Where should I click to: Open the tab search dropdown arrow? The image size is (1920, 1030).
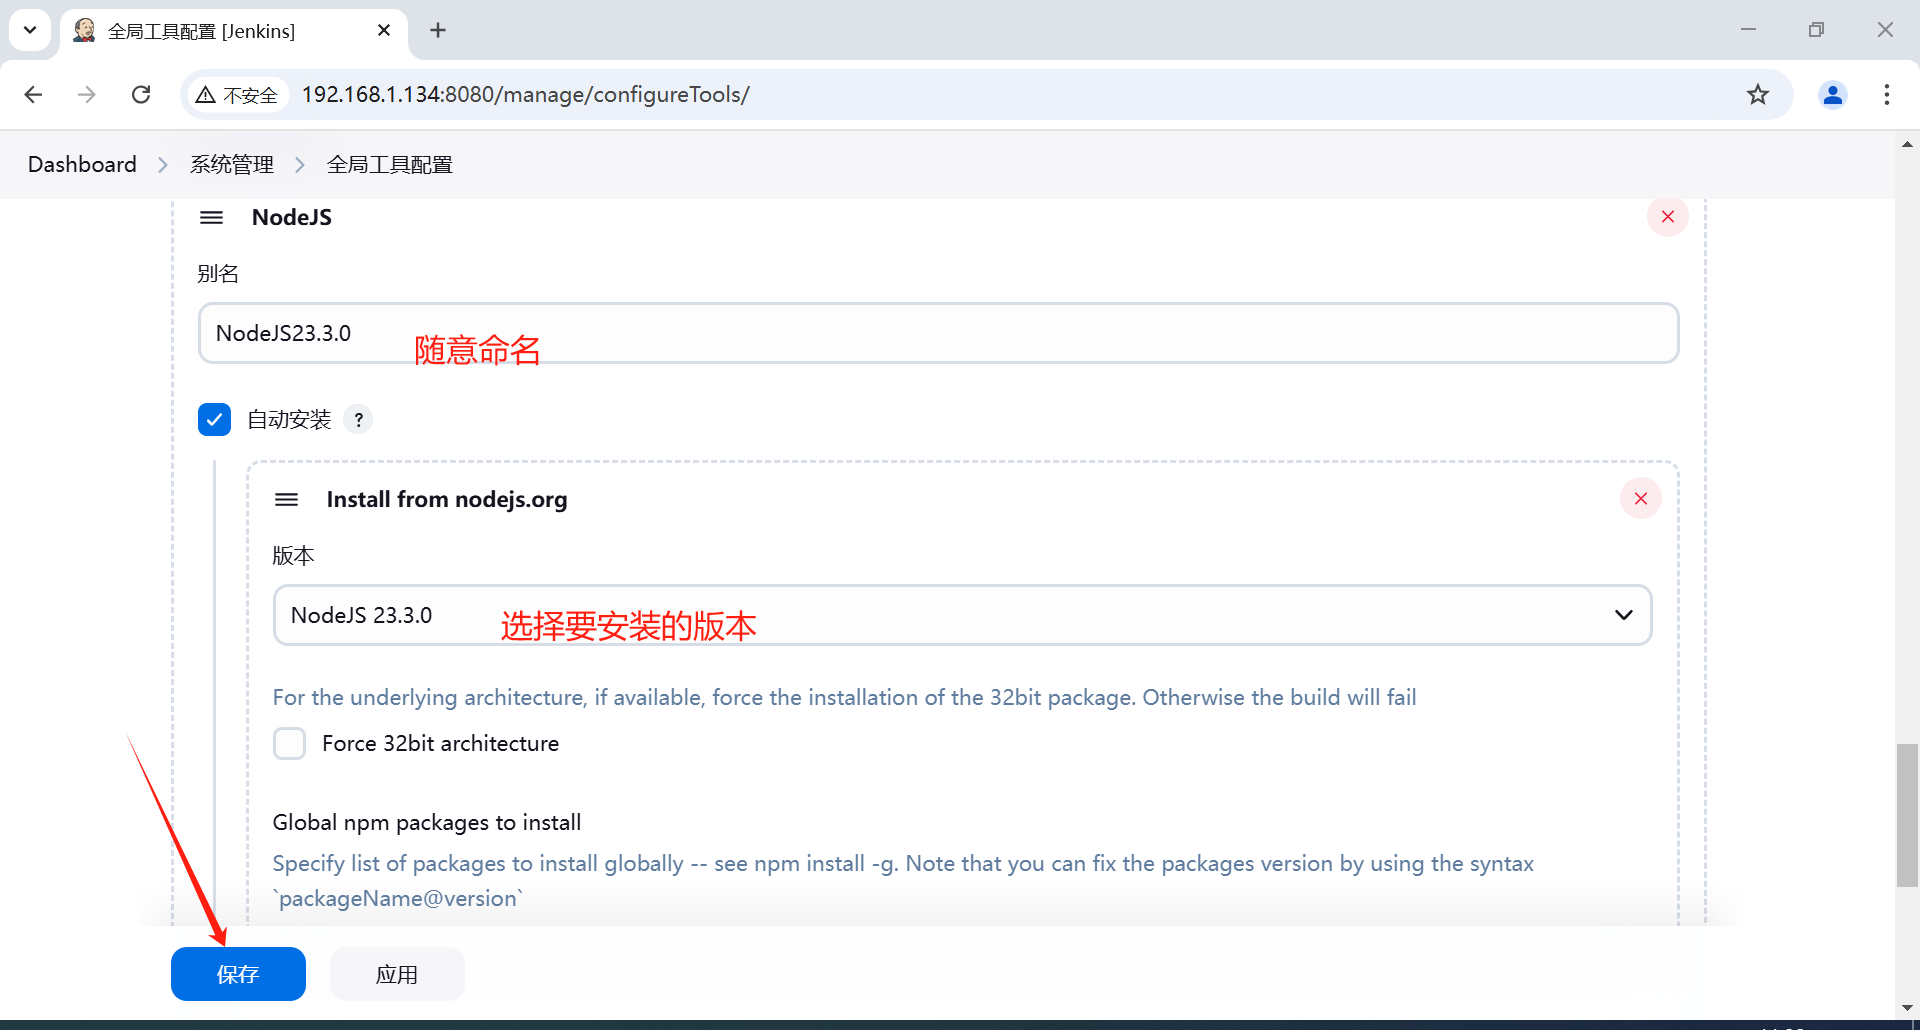click(30, 30)
